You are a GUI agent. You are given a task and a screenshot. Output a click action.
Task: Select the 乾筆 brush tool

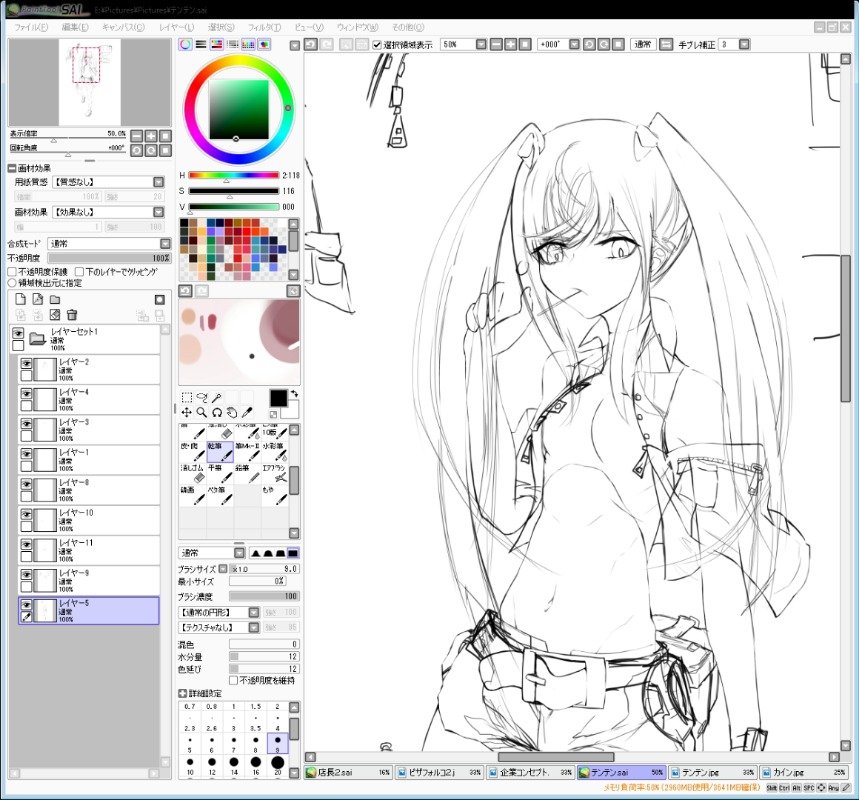click(x=220, y=452)
